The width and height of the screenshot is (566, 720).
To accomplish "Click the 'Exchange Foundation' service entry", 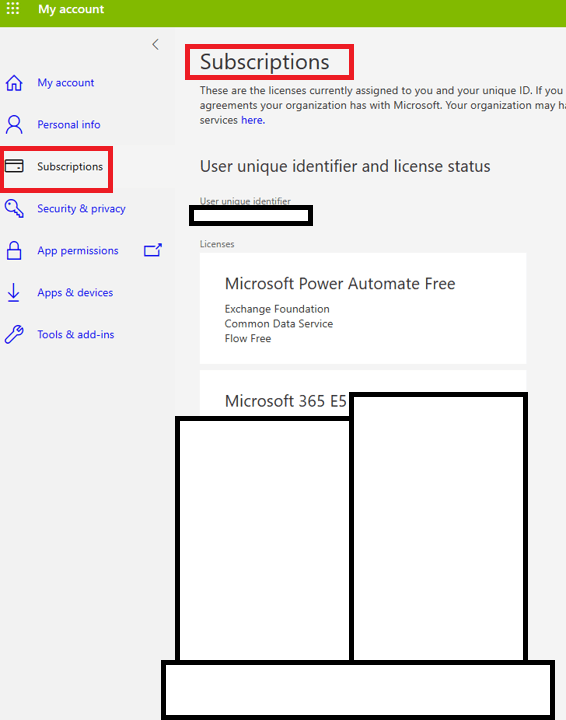I will 277,309.
